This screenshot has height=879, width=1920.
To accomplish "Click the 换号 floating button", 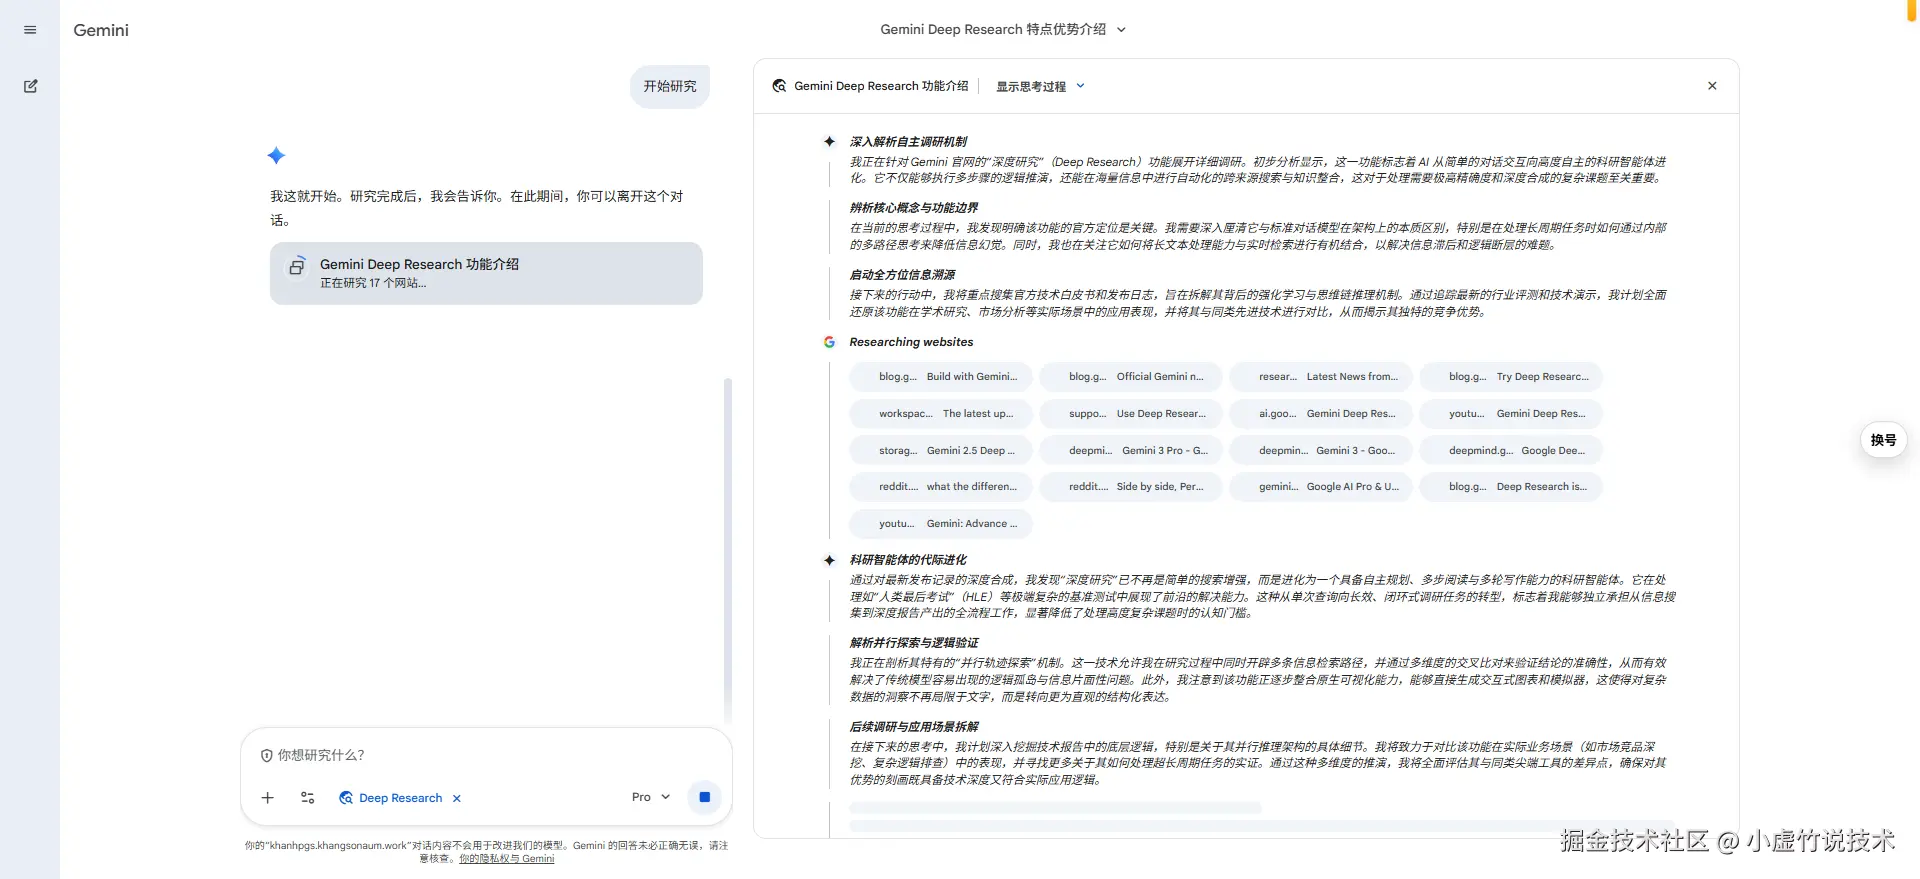I will tap(1883, 440).
